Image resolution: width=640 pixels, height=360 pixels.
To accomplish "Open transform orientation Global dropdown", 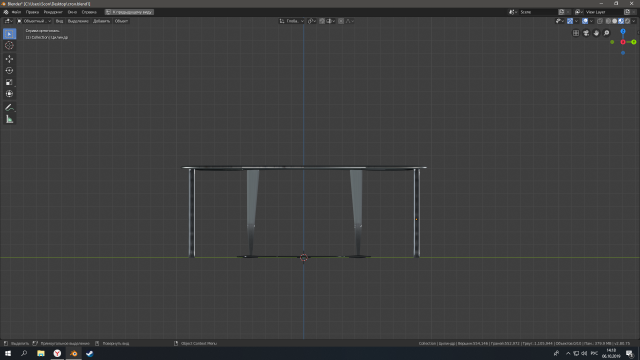I will [x=291, y=21].
